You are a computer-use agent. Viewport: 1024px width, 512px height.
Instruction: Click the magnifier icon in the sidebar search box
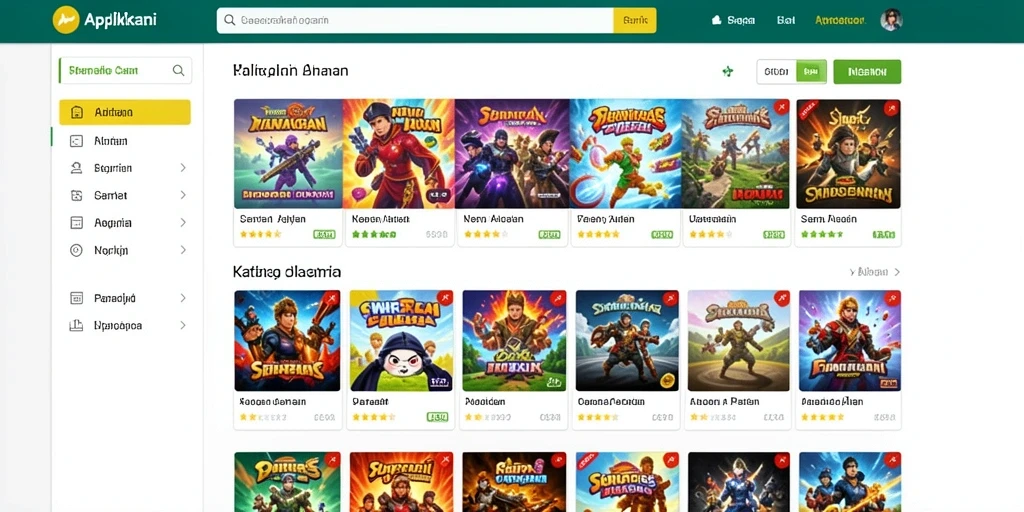(x=178, y=71)
